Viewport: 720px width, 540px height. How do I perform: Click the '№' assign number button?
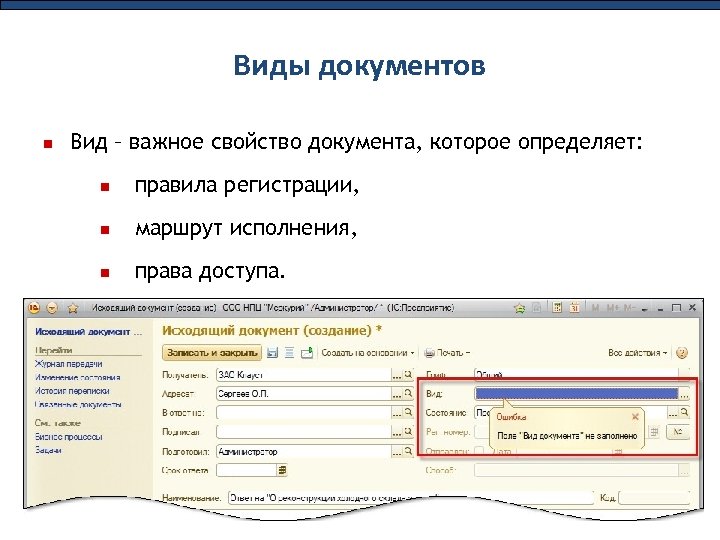(x=678, y=432)
